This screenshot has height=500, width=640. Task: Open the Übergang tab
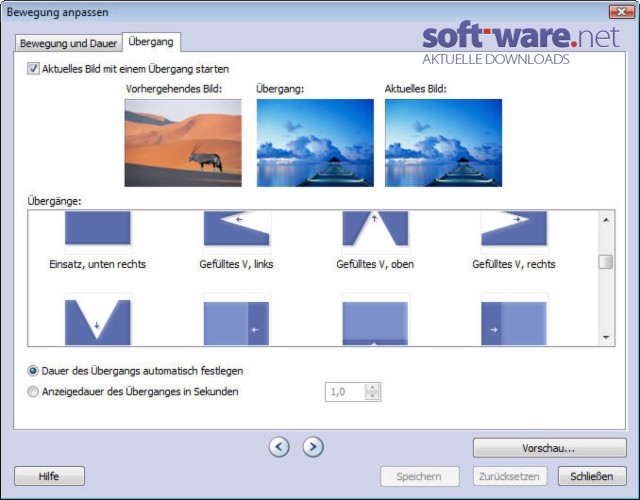click(151, 42)
